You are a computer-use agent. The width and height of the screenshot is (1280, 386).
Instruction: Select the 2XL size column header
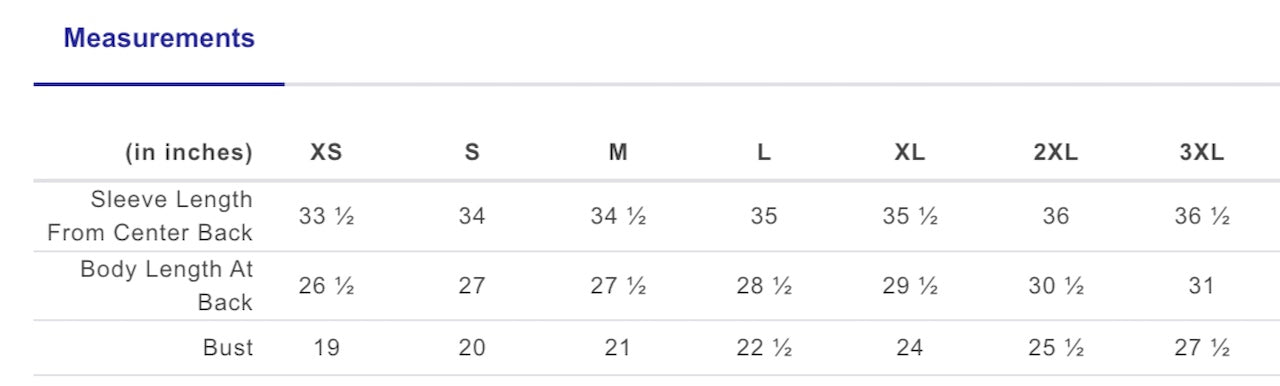pos(1056,153)
